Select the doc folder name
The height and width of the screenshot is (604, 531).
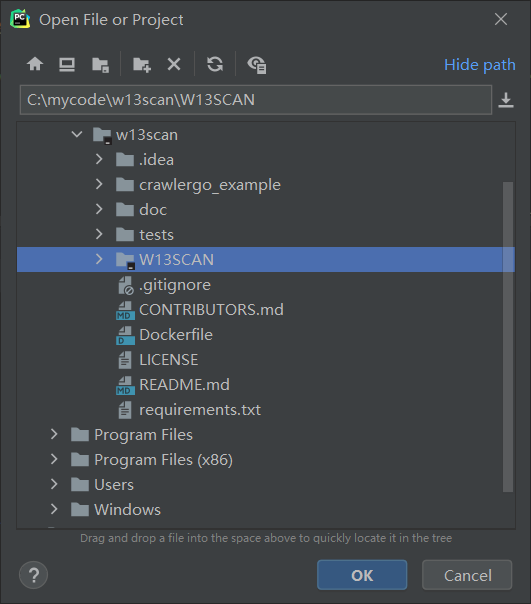pos(153,210)
